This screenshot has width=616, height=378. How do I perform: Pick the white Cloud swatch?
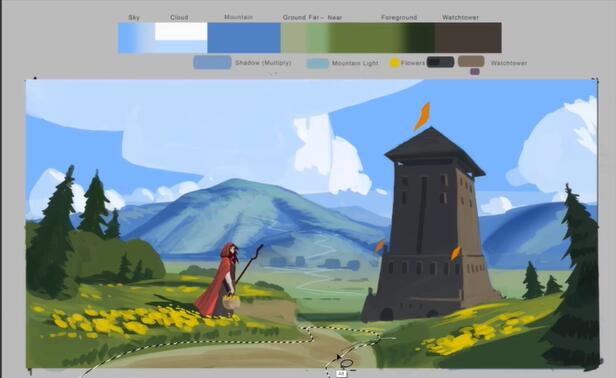coord(181,31)
